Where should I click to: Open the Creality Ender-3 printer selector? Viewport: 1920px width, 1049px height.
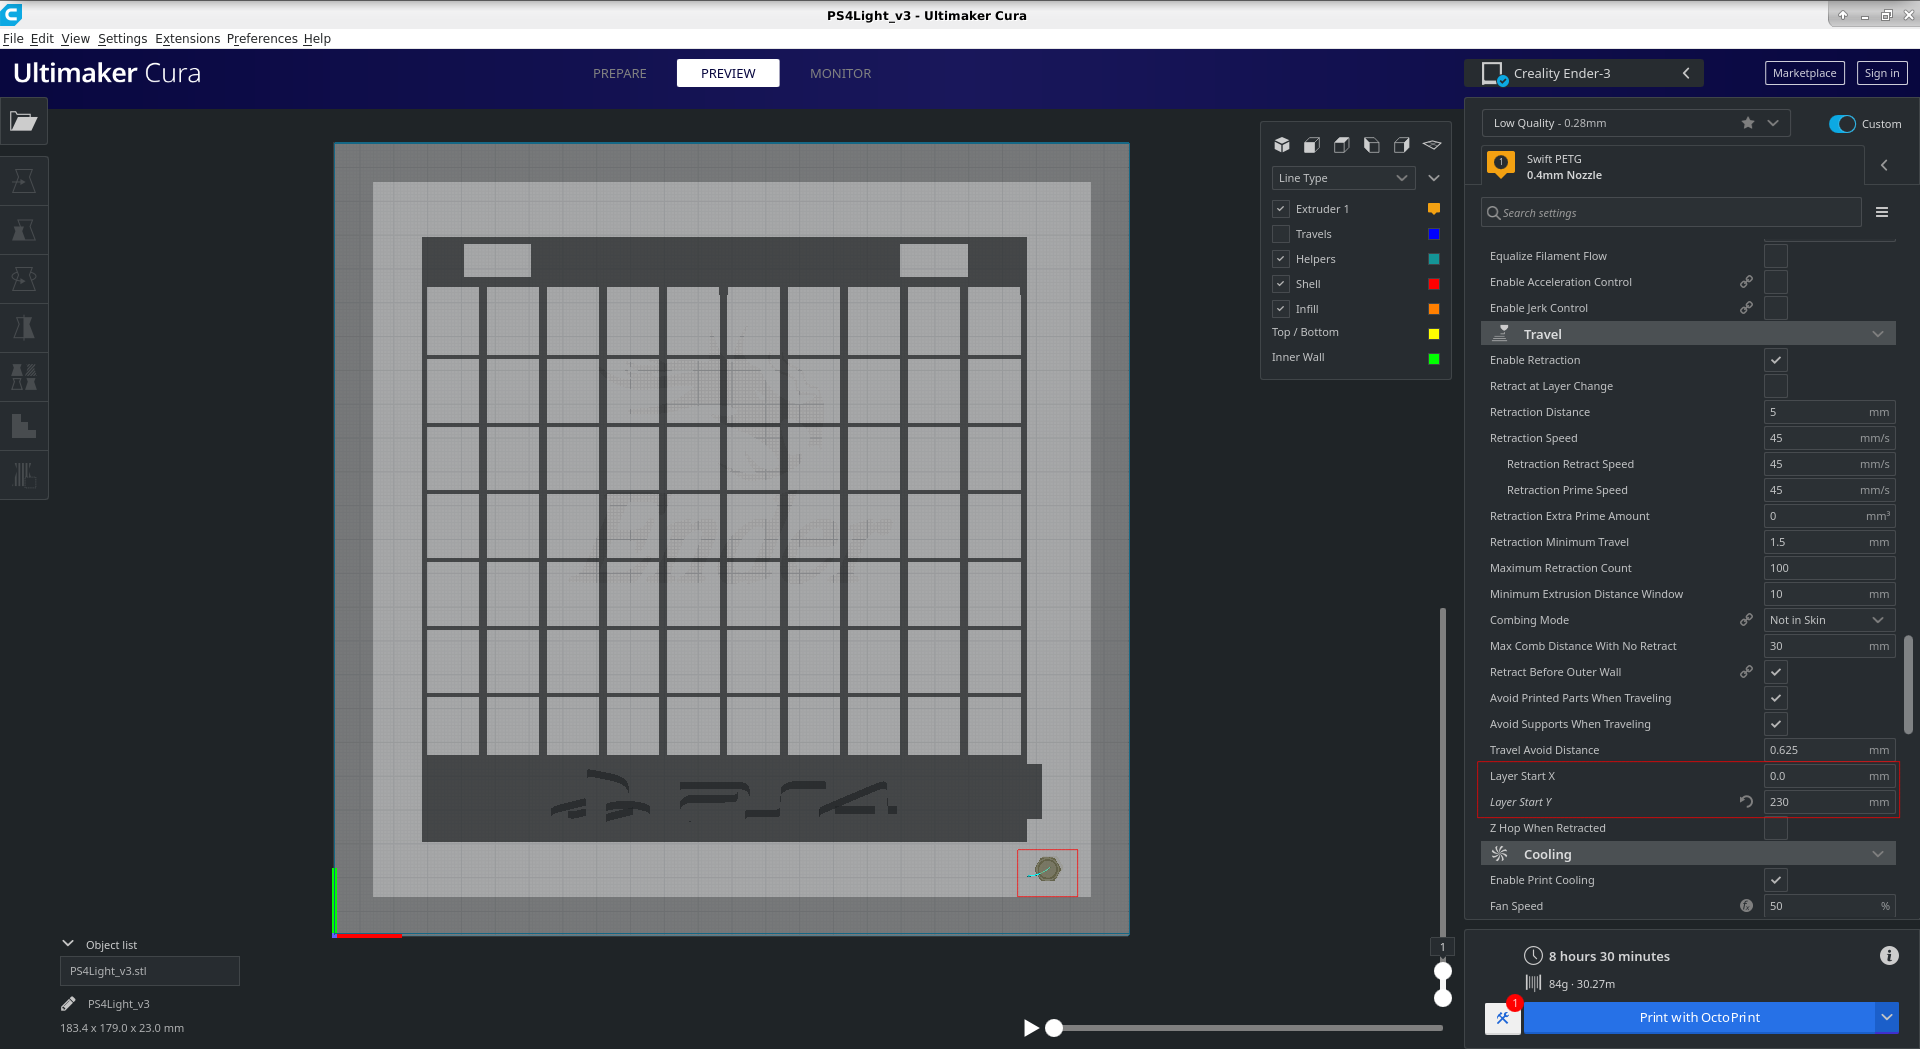point(1584,73)
